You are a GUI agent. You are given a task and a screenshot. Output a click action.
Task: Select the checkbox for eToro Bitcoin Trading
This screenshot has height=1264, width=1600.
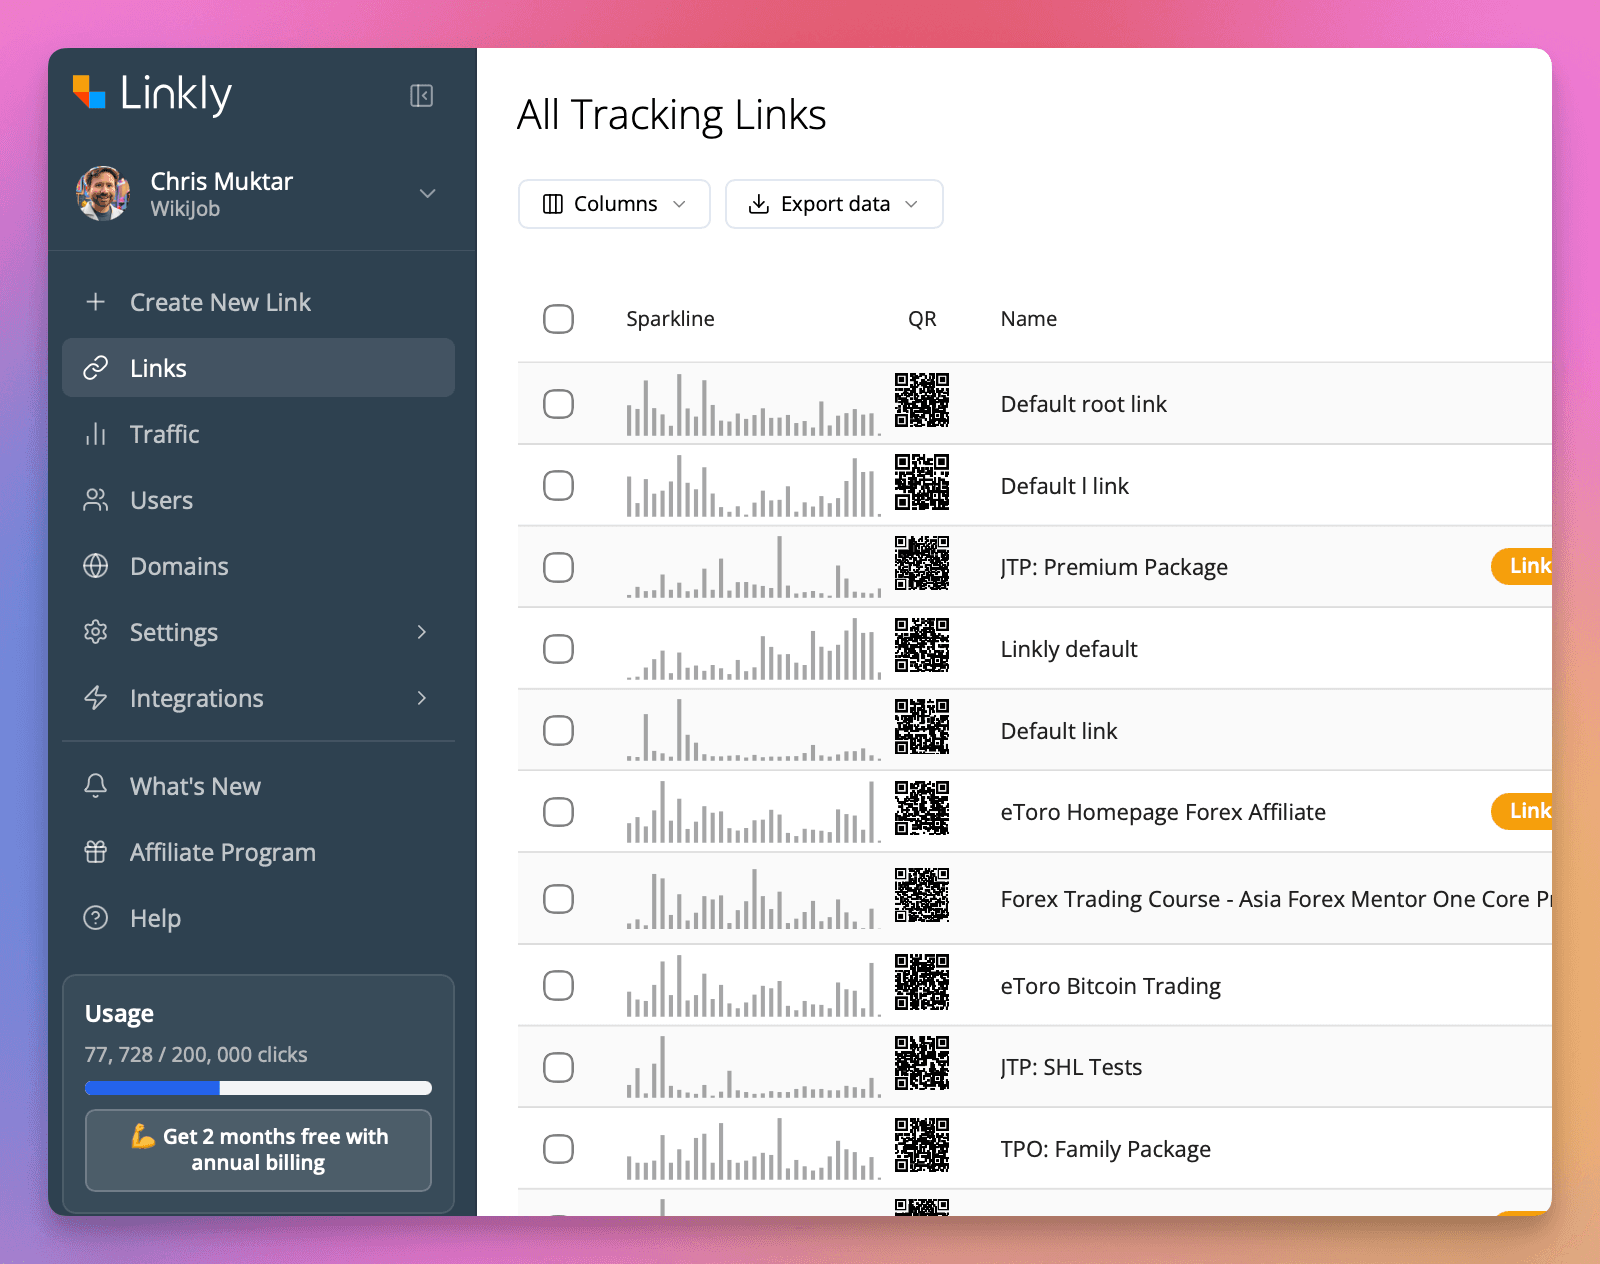pyautogui.click(x=559, y=985)
